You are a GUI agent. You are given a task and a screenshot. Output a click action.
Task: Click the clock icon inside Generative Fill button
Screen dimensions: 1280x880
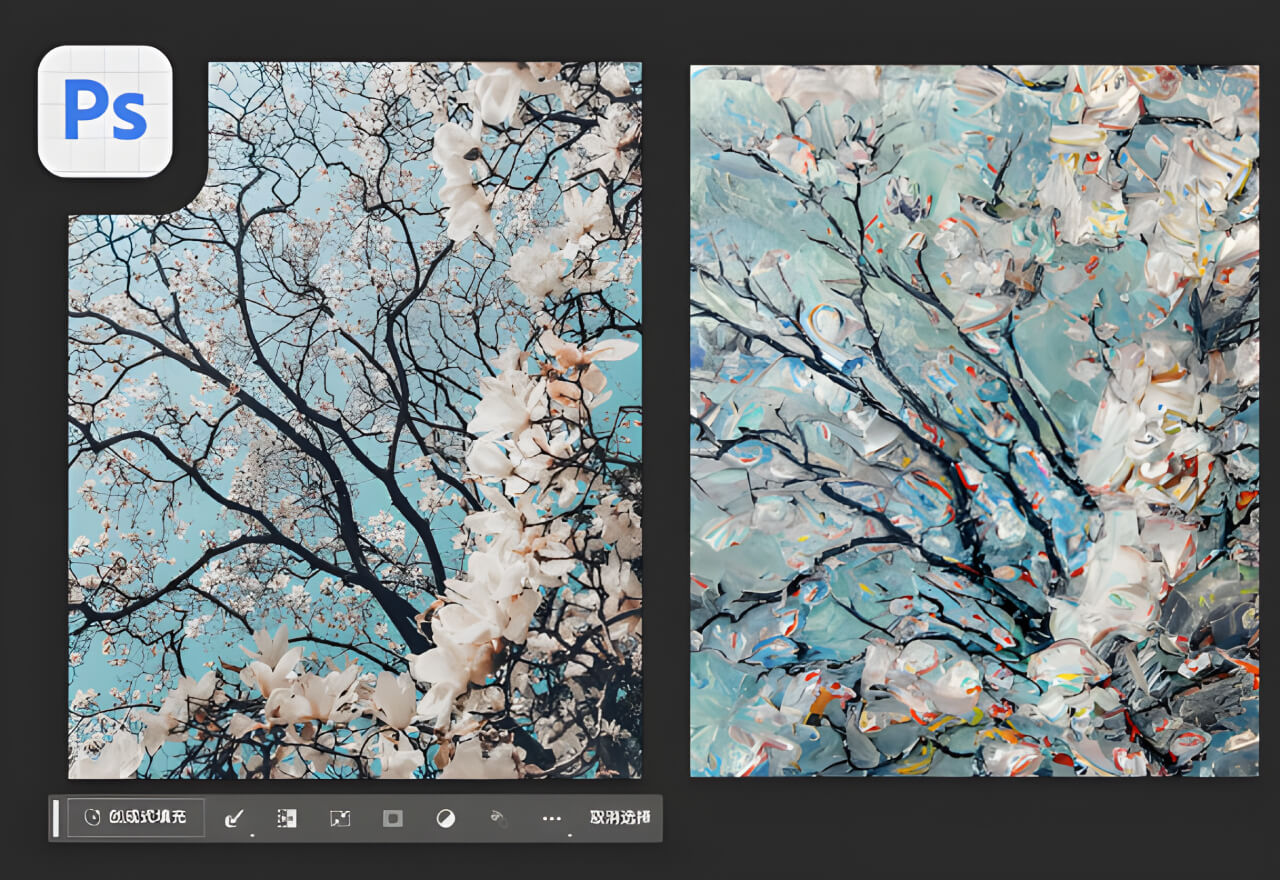[x=90, y=815]
